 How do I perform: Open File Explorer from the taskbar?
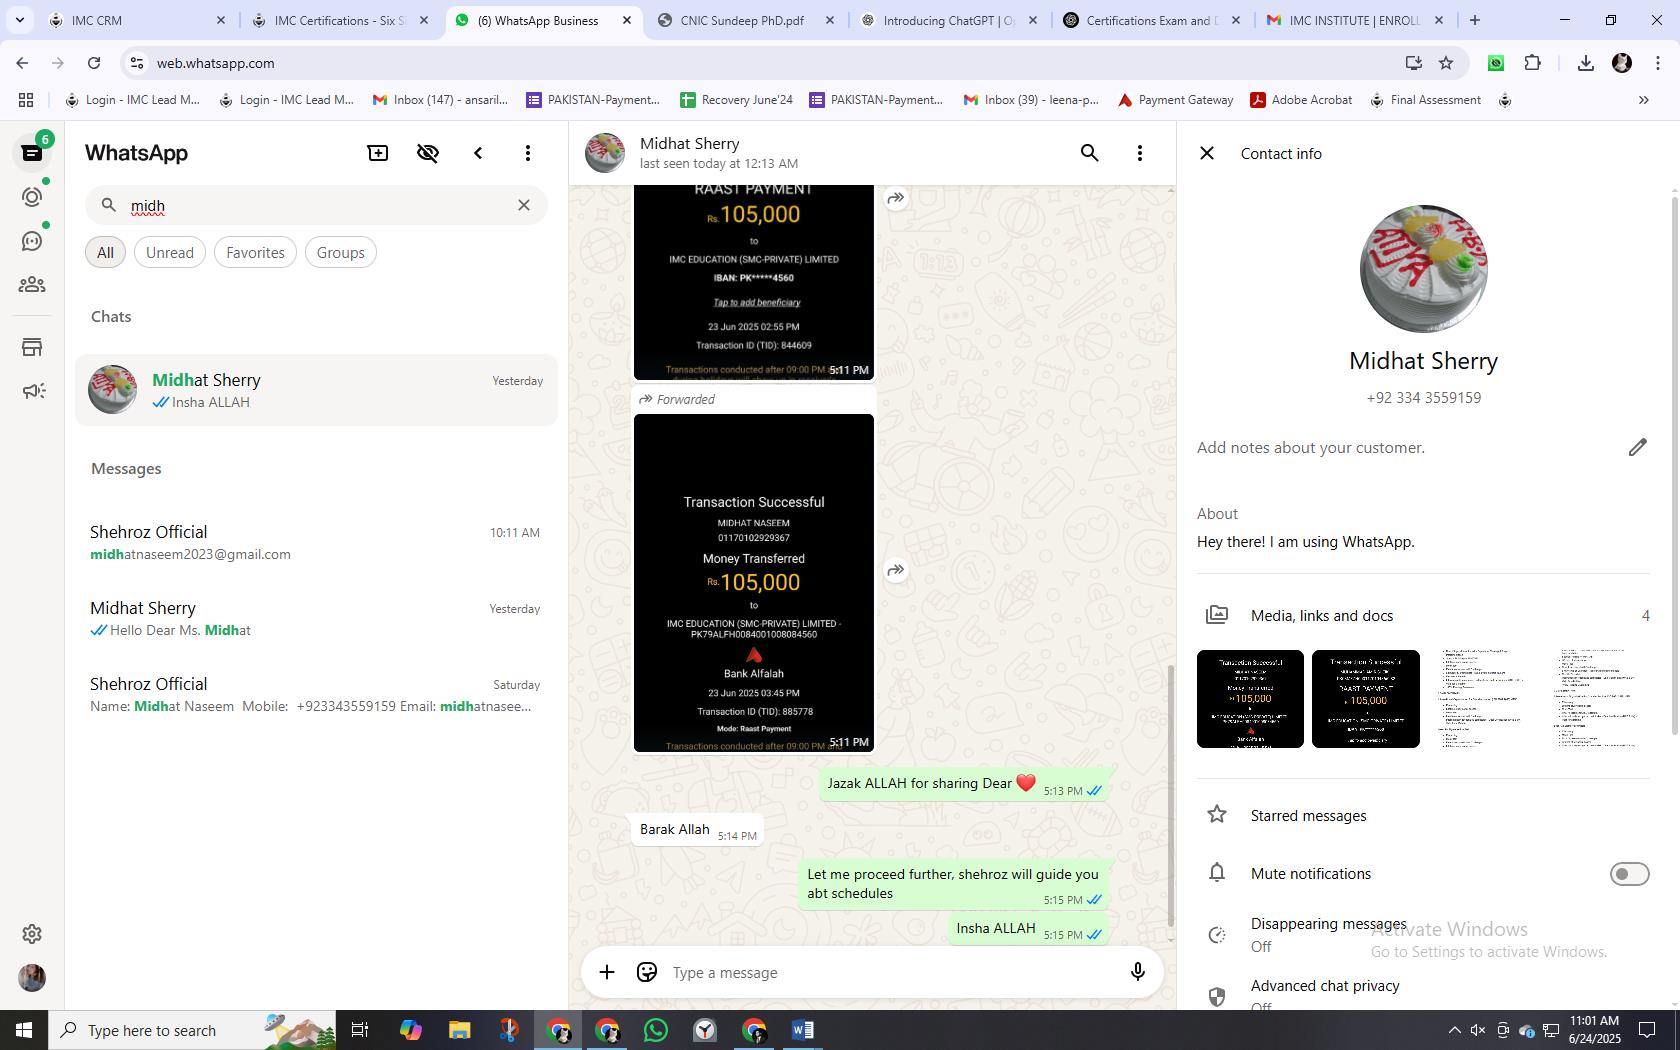[x=459, y=1030]
